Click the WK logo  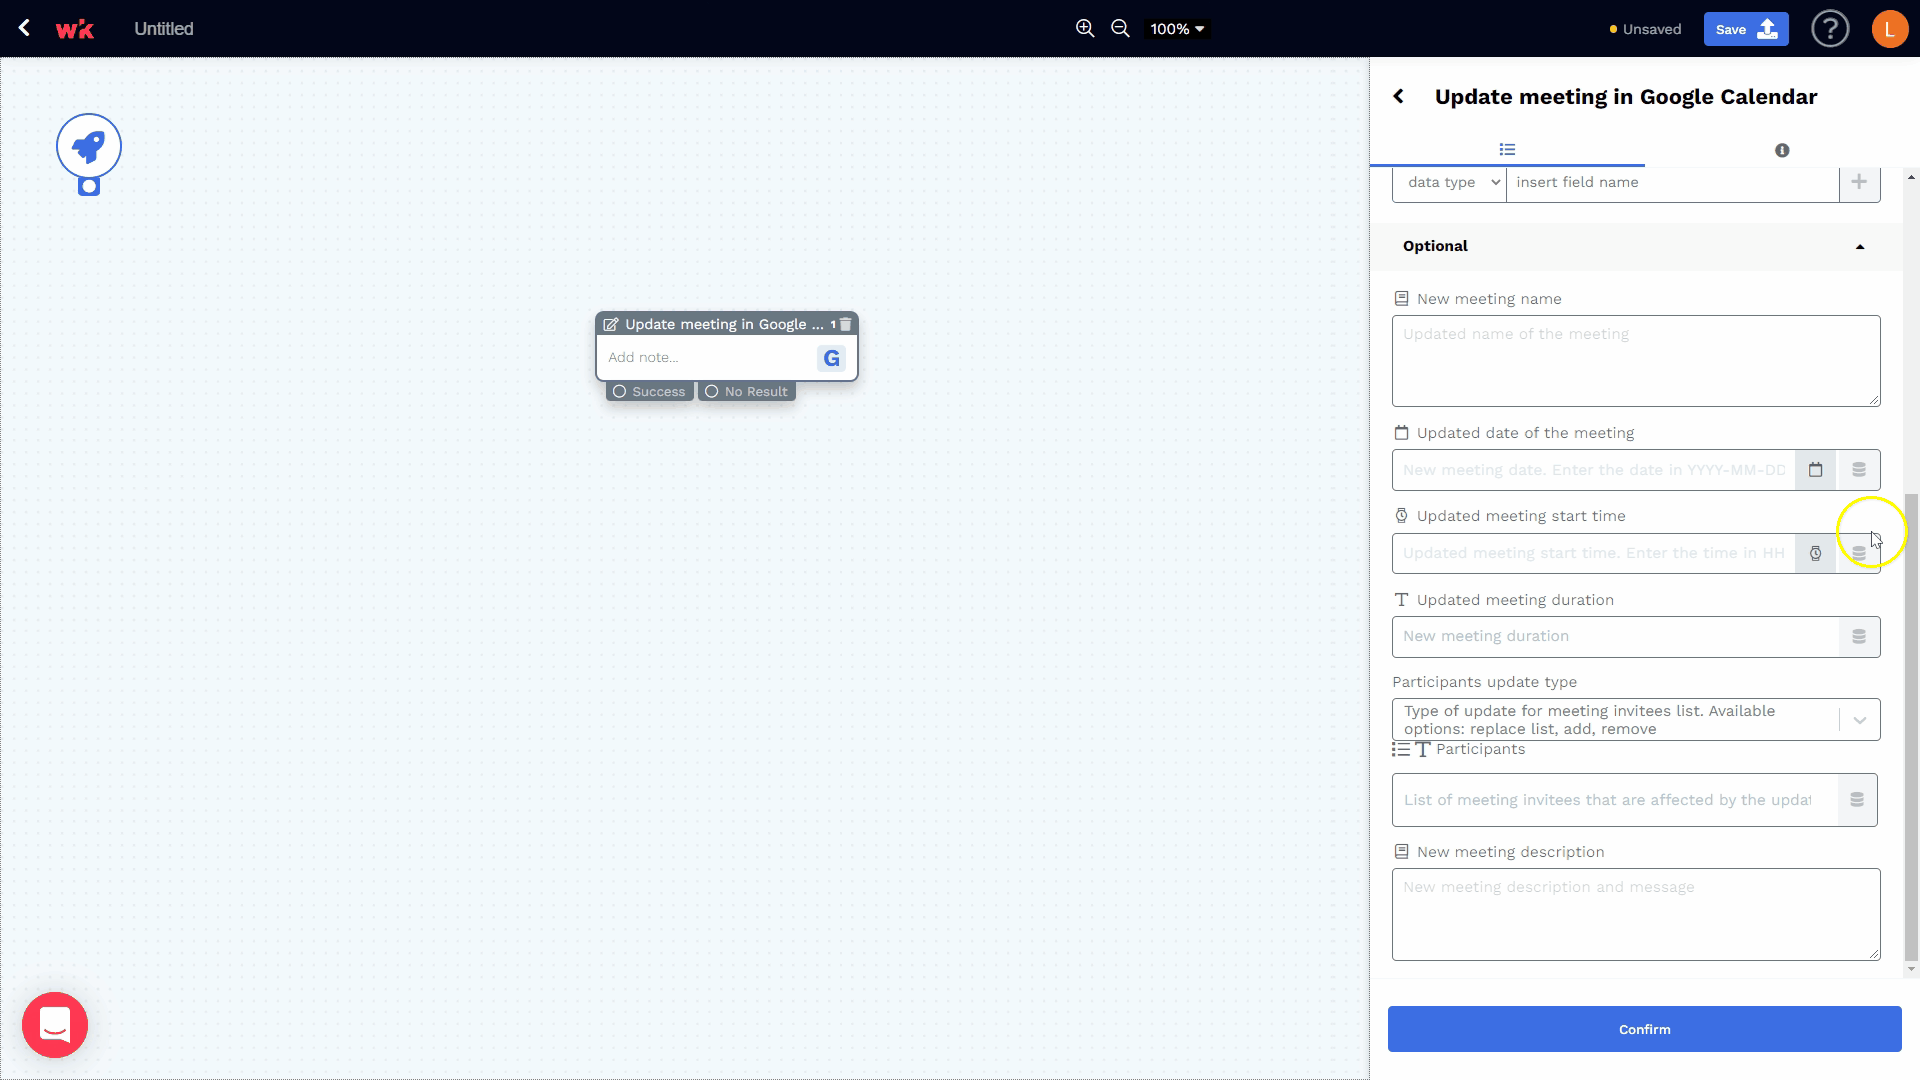click(x=75, y=29)
